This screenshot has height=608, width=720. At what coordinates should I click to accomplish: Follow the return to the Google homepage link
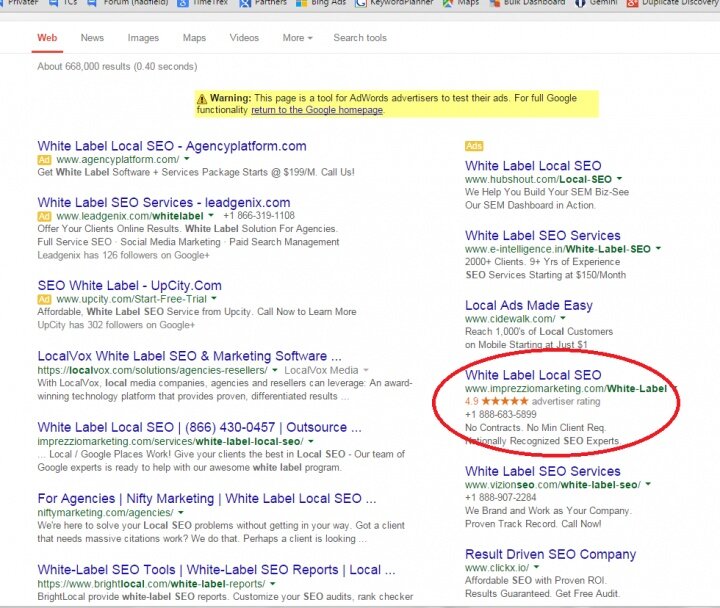click(317, 110)
